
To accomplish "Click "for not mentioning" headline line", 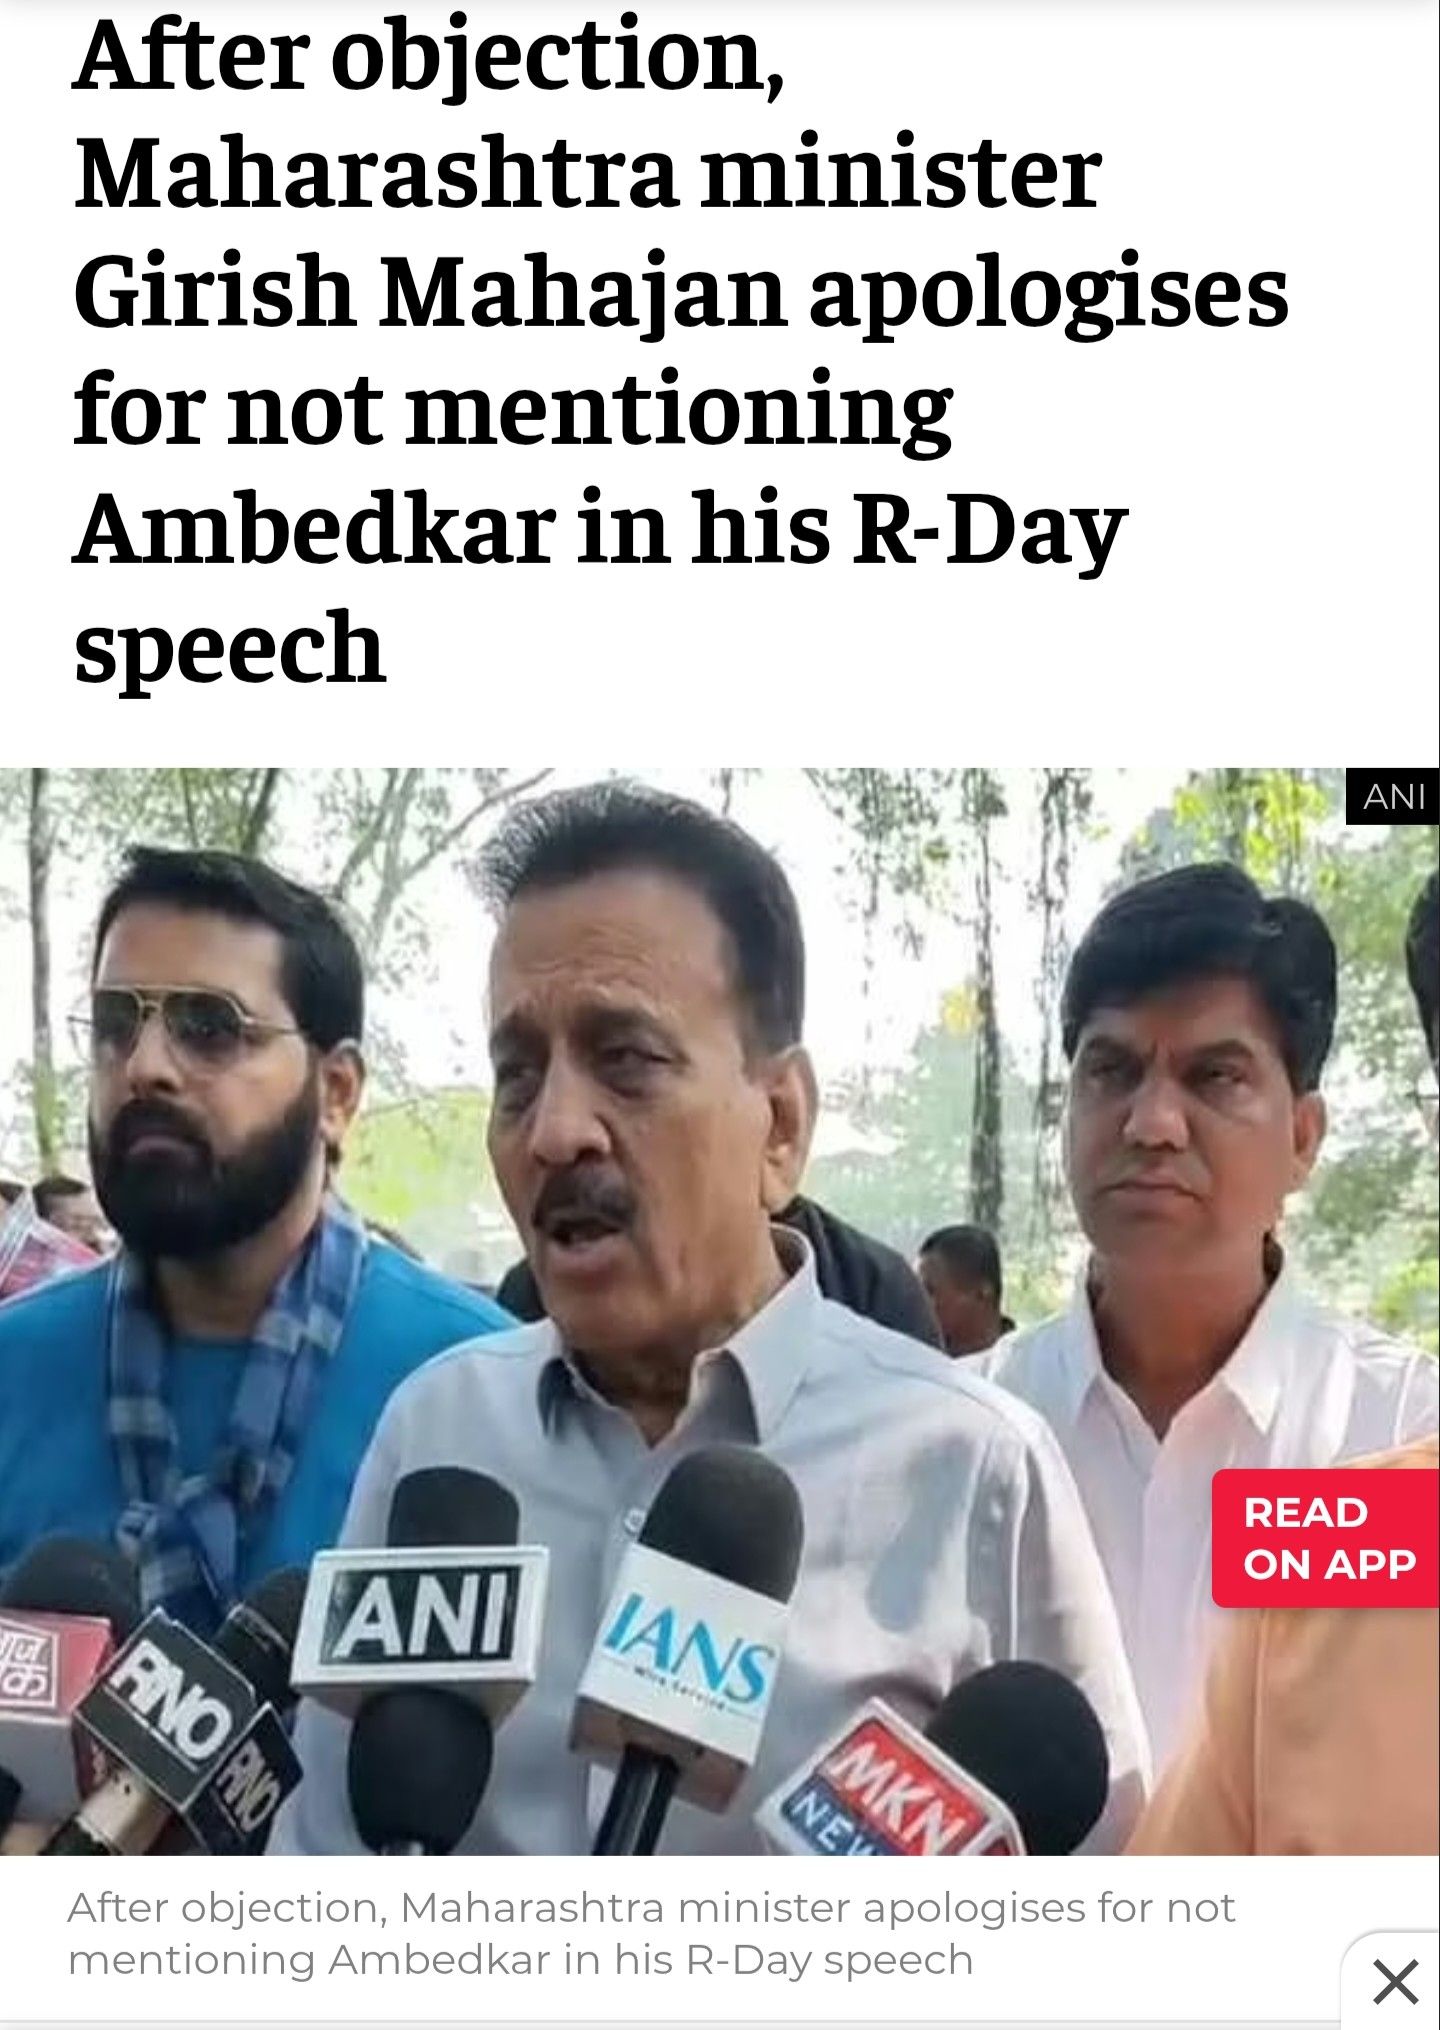I will click(512, 412).
